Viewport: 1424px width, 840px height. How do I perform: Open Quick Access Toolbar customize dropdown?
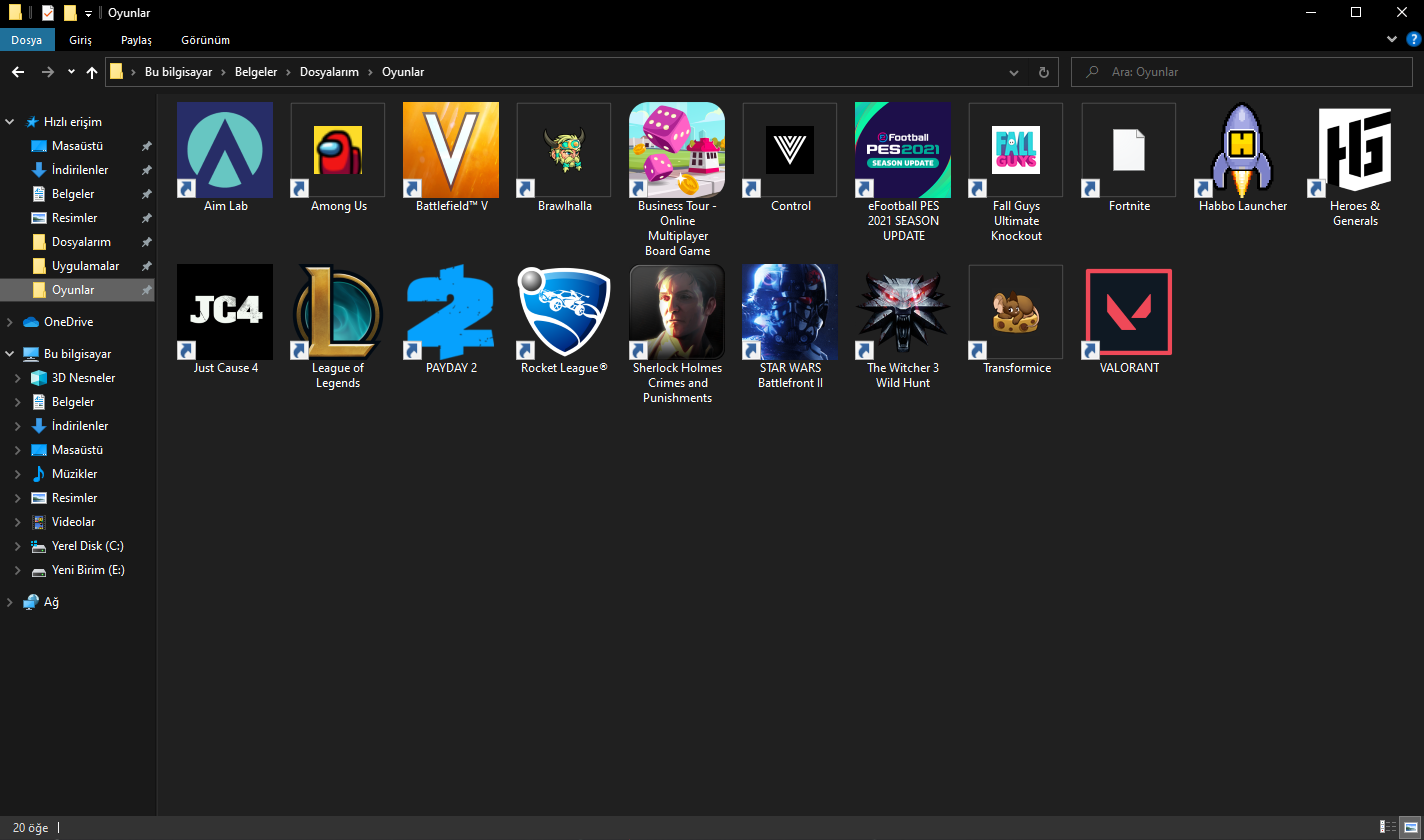(x=89, y=13)
